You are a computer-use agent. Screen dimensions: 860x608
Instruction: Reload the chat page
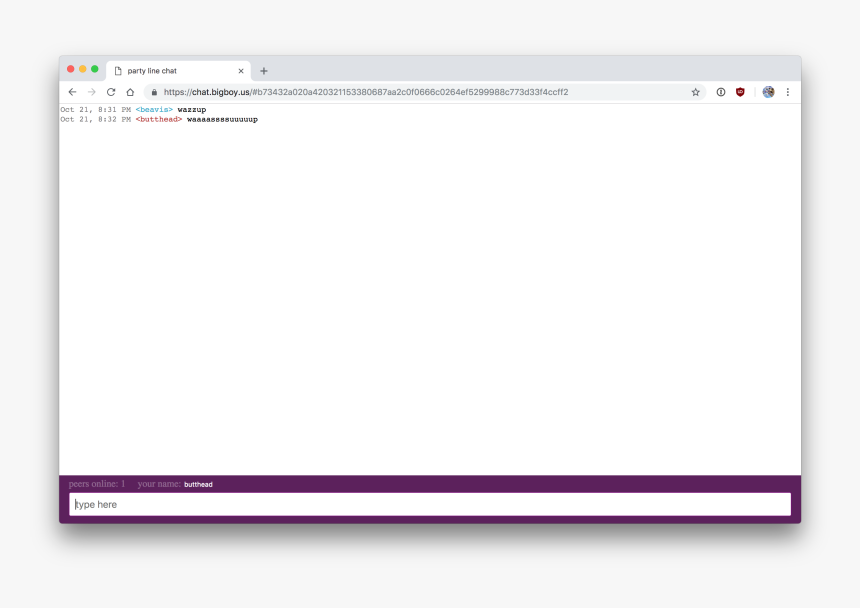(x=111, y=92)
